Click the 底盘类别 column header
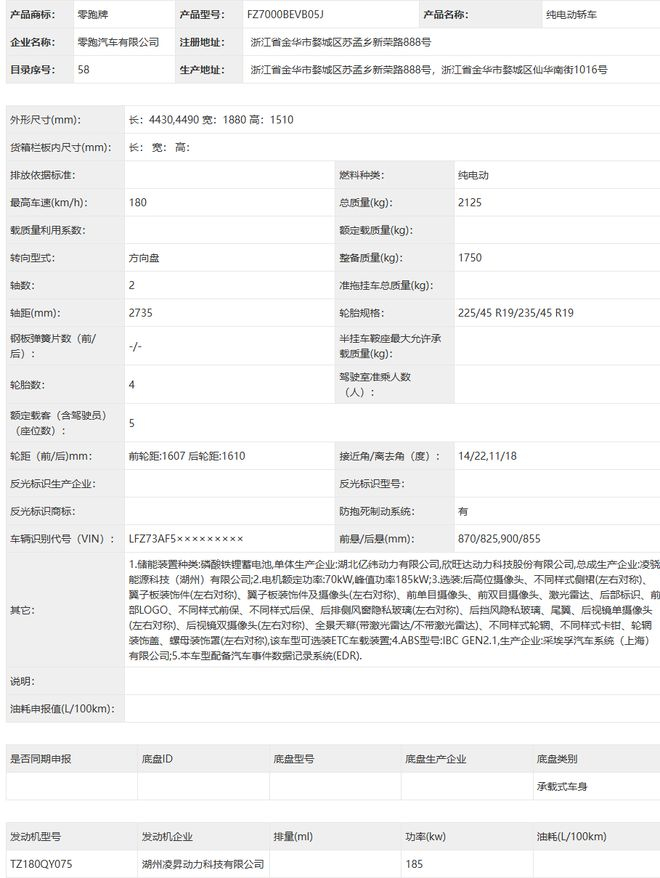 (557, 759)
